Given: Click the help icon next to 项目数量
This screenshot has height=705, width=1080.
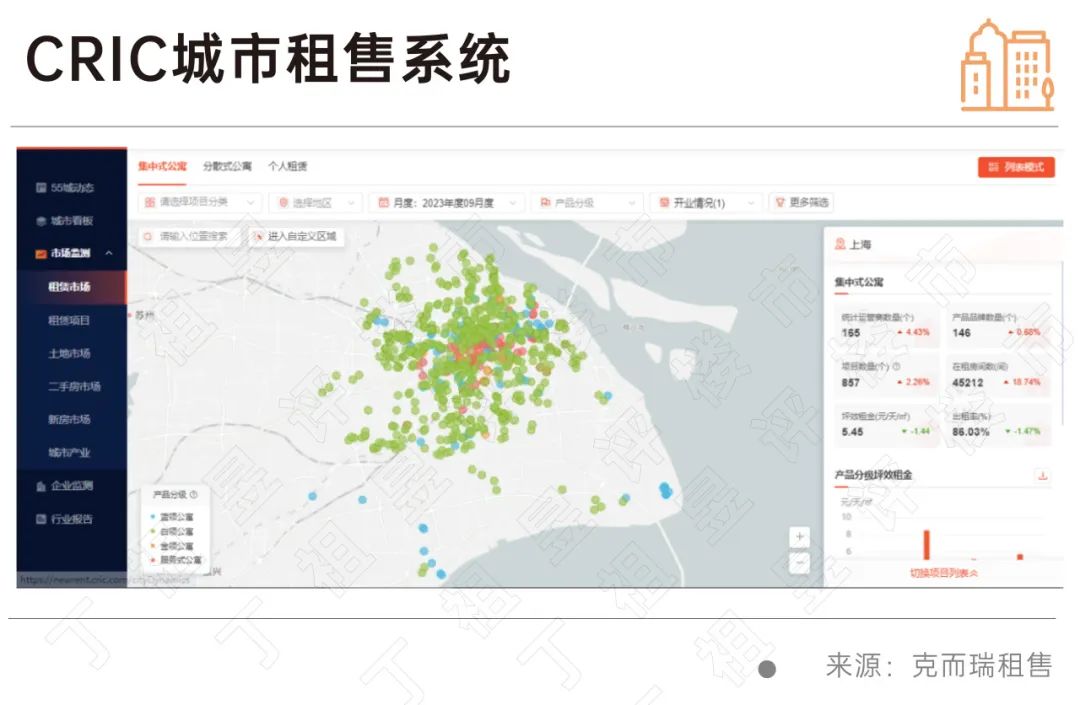Looking at the screenshot, I should point(896,367).
